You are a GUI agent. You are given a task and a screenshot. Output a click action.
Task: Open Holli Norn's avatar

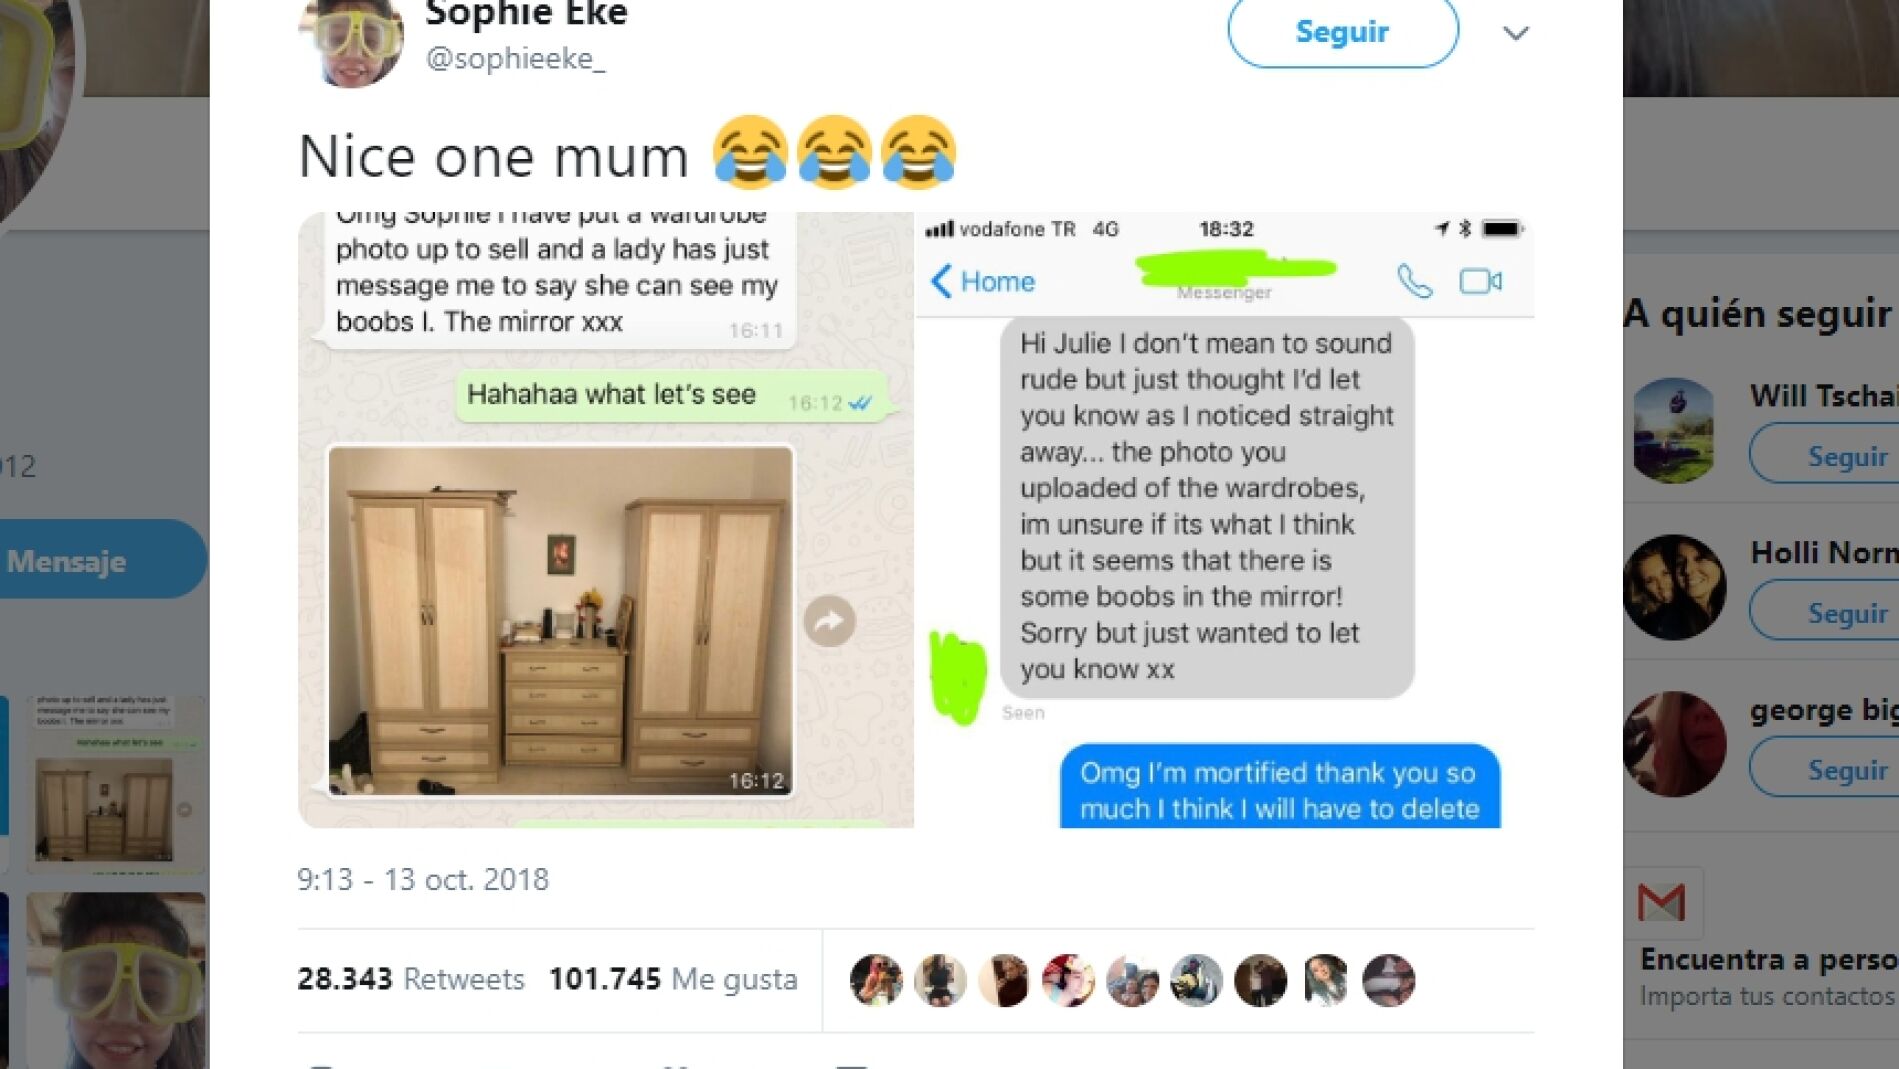click(x=1674, y=588)
